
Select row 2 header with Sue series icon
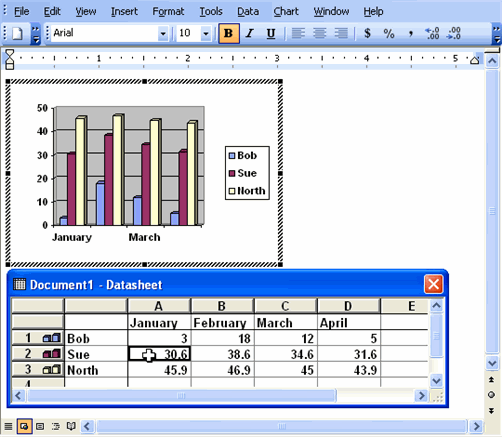(37, 354)
